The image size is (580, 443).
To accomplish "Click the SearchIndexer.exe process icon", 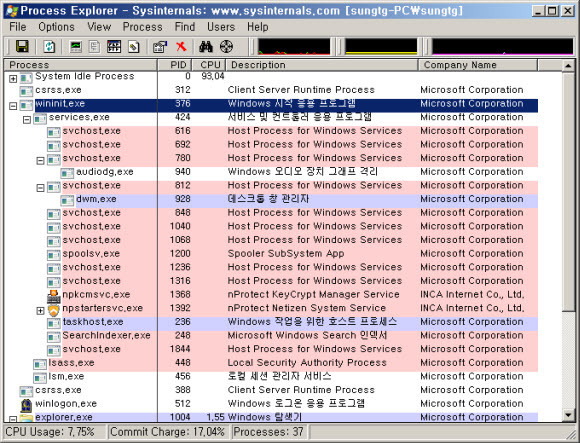I will 54,337.
